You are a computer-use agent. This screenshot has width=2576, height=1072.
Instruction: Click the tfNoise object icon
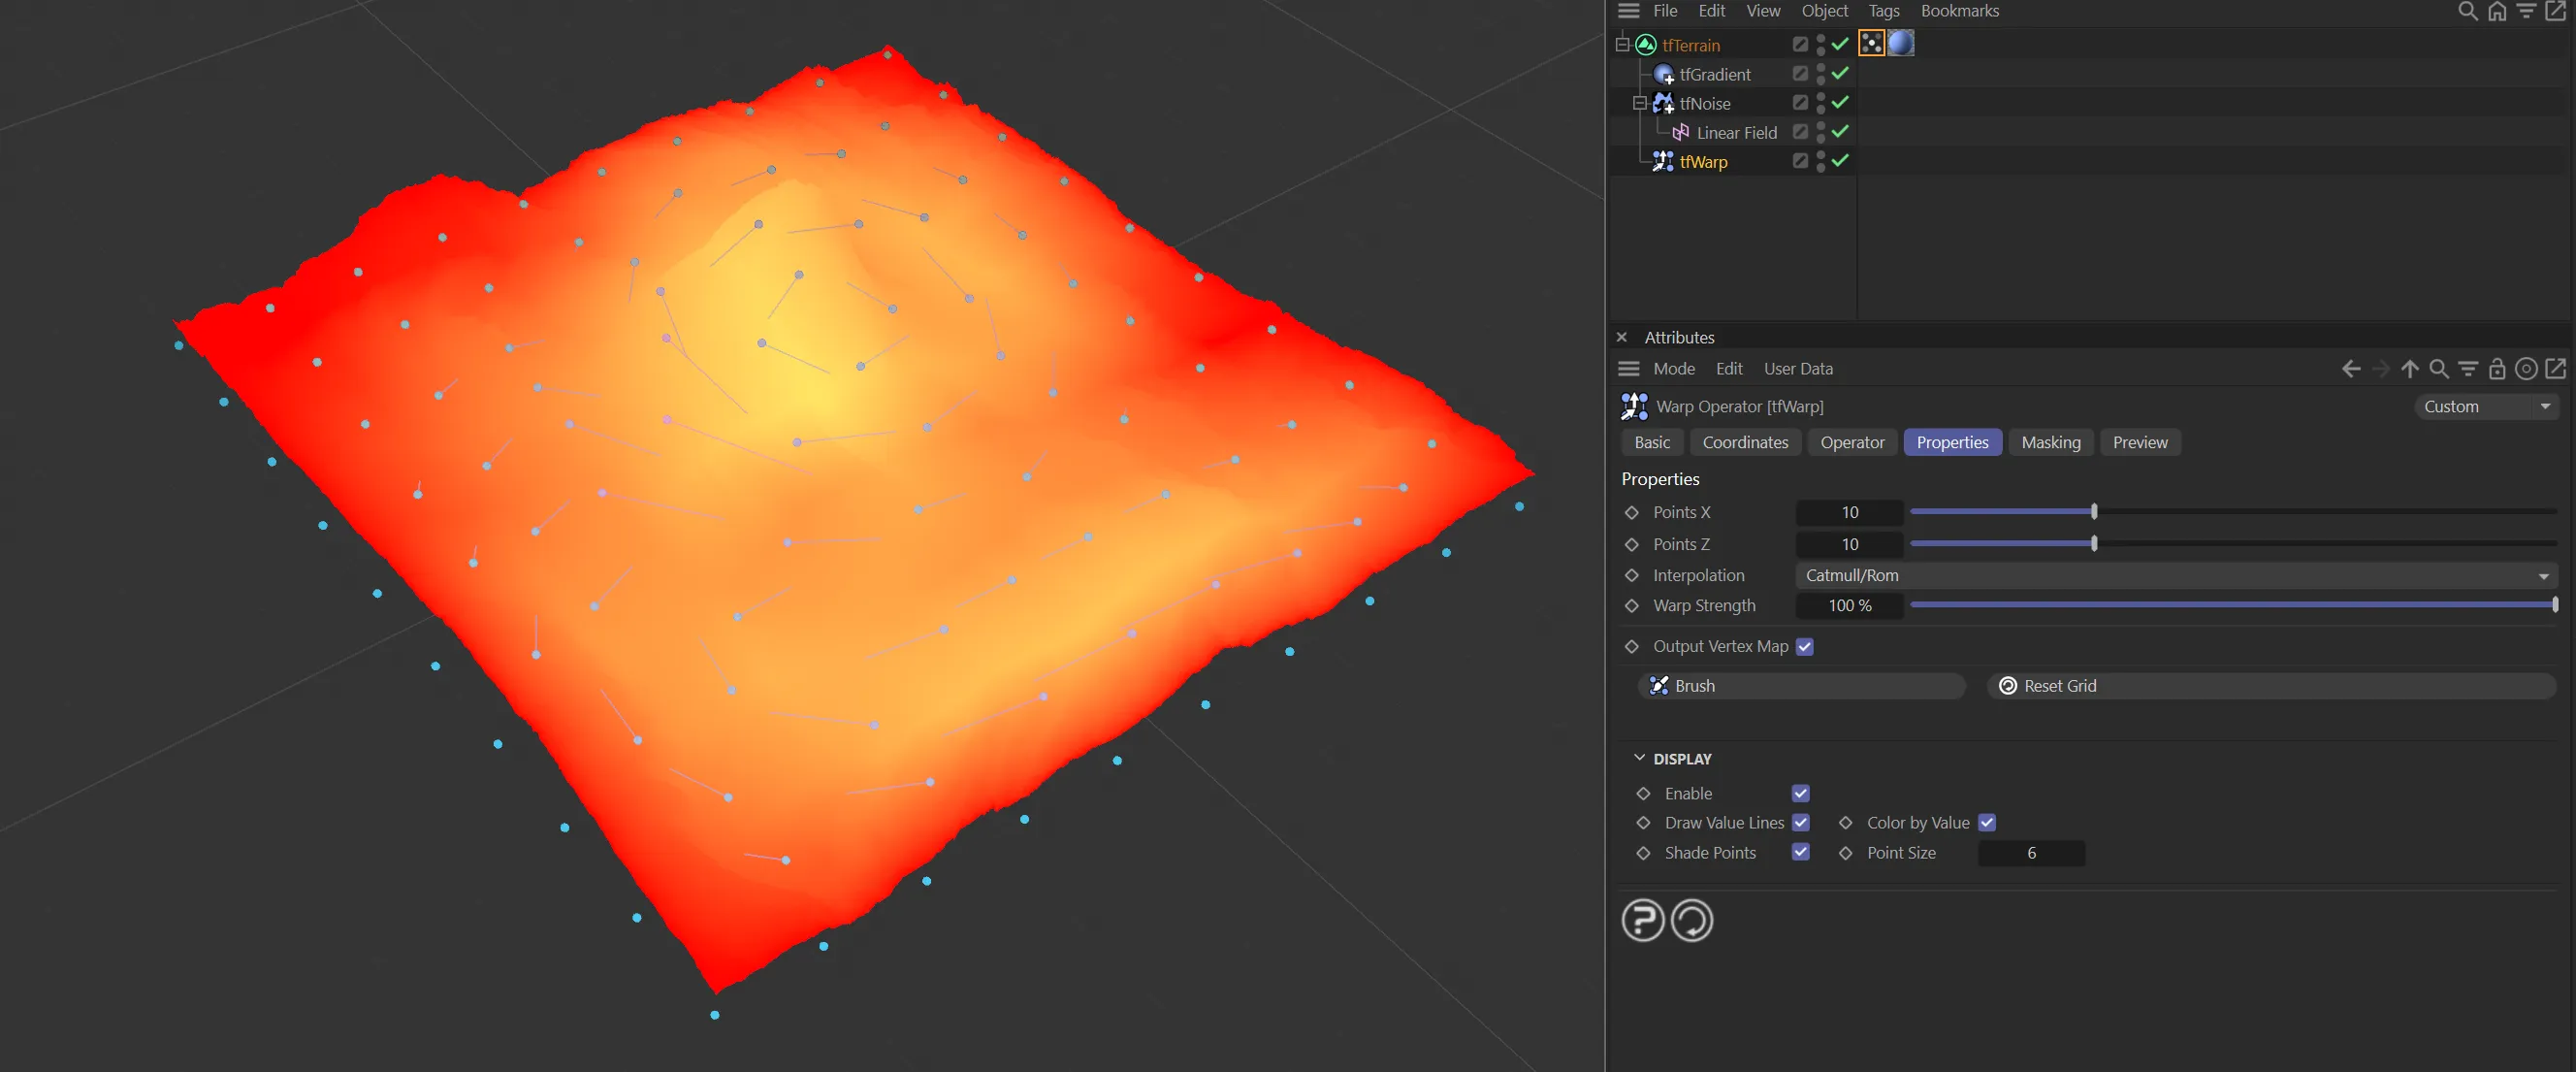tap(1663, 103)
